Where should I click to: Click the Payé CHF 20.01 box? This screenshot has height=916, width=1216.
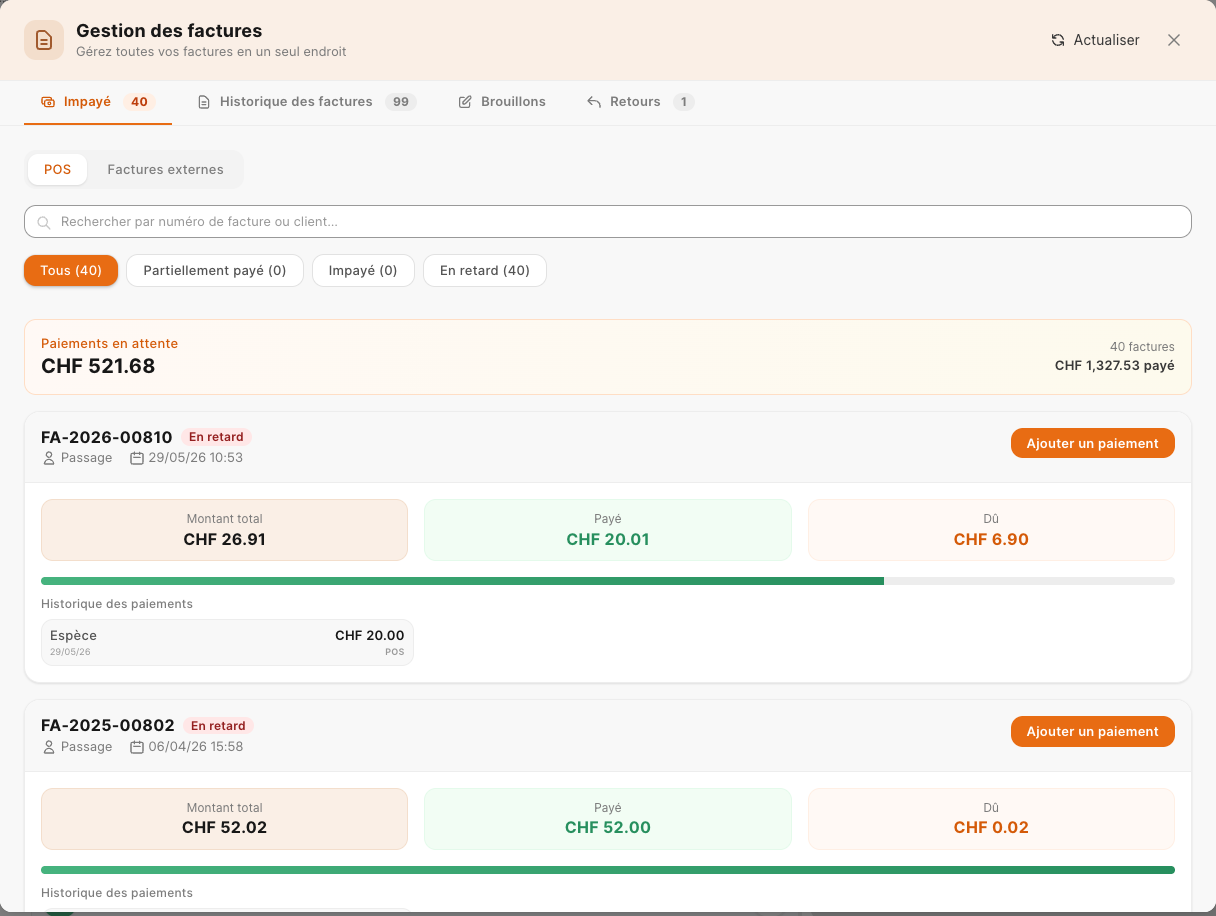(x=608, y=530)
